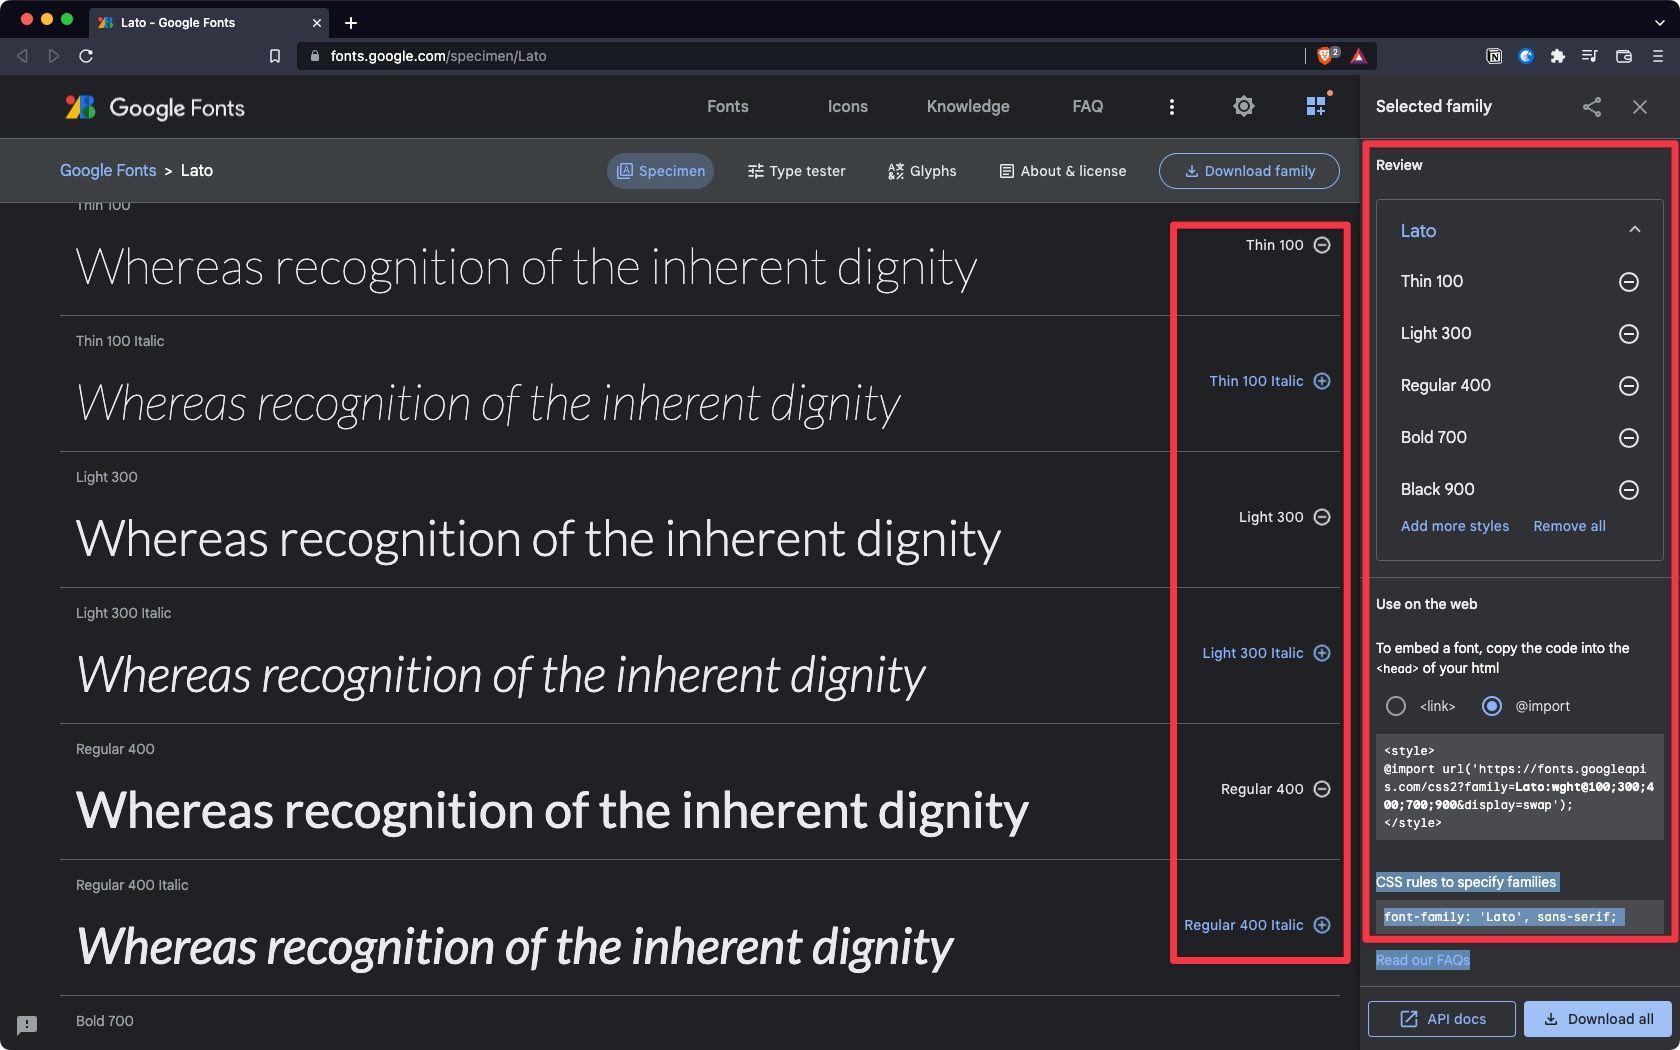Open the playlist/media queue icon
This screenshot has height=1050, width=1680.
pyautogui.click(x=1590, y=56)
